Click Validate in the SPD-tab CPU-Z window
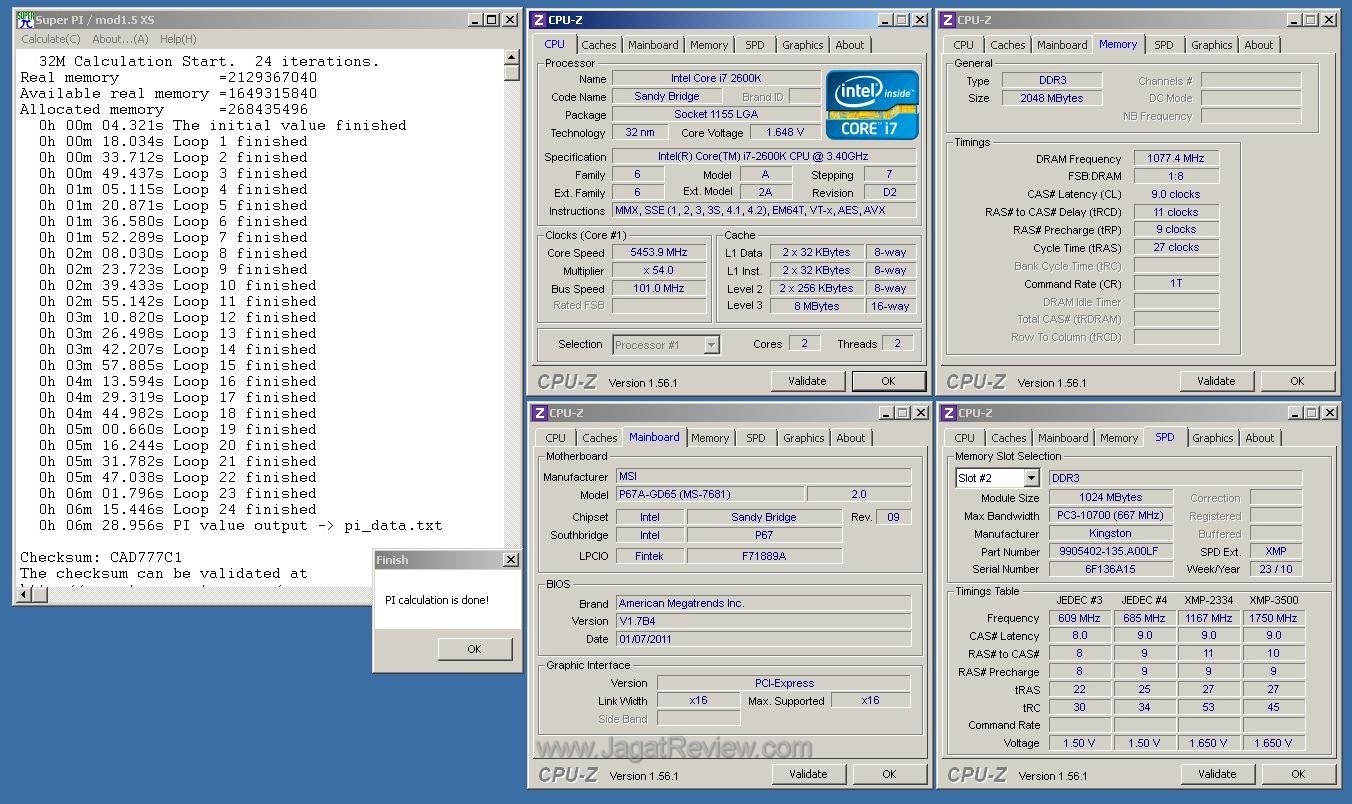The image size is (1352, 804). pos(1217,774)
